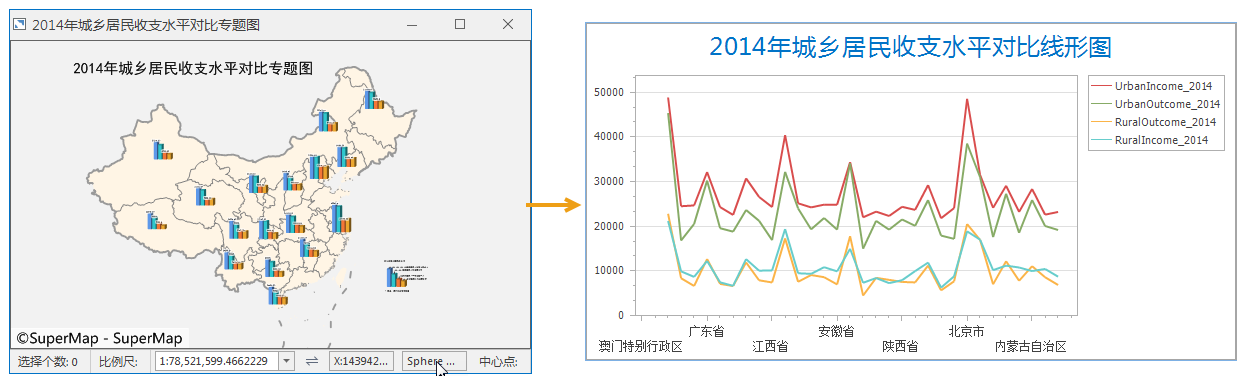Click the scale value field 1:78,521,599

pyautogui.click(x=217, y=361)
